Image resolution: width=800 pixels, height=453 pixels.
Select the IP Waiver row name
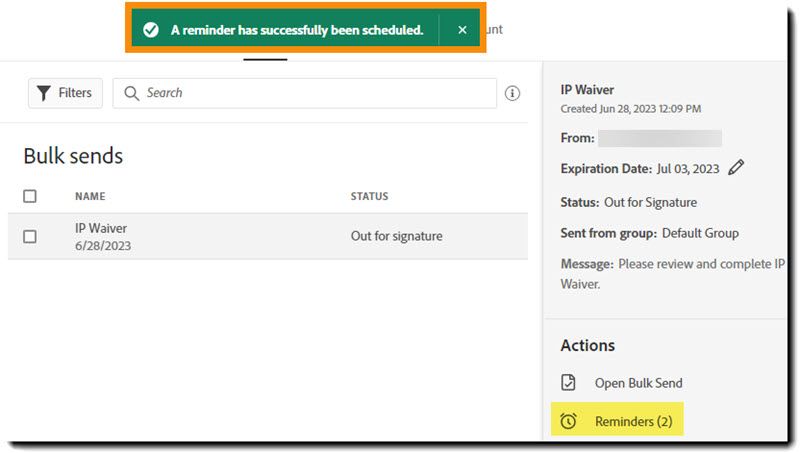click(101, 228)
